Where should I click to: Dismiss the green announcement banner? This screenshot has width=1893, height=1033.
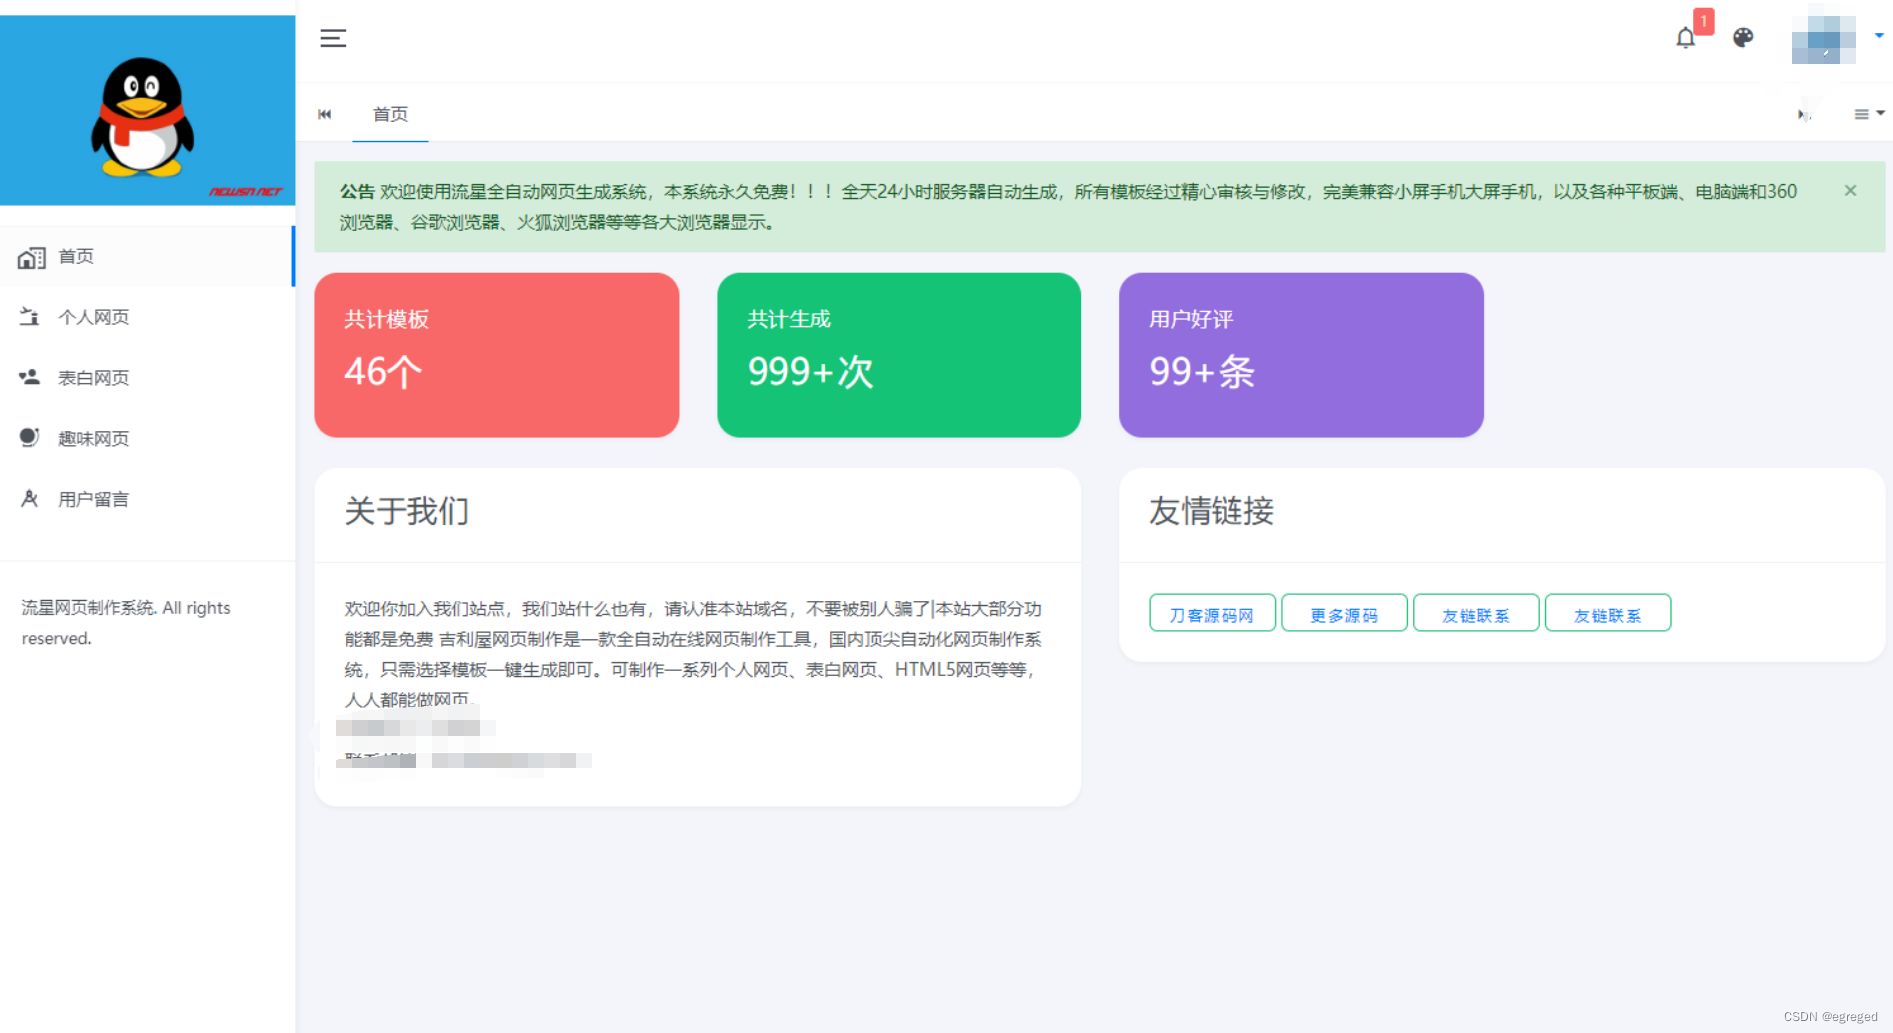coord(1850,190)
